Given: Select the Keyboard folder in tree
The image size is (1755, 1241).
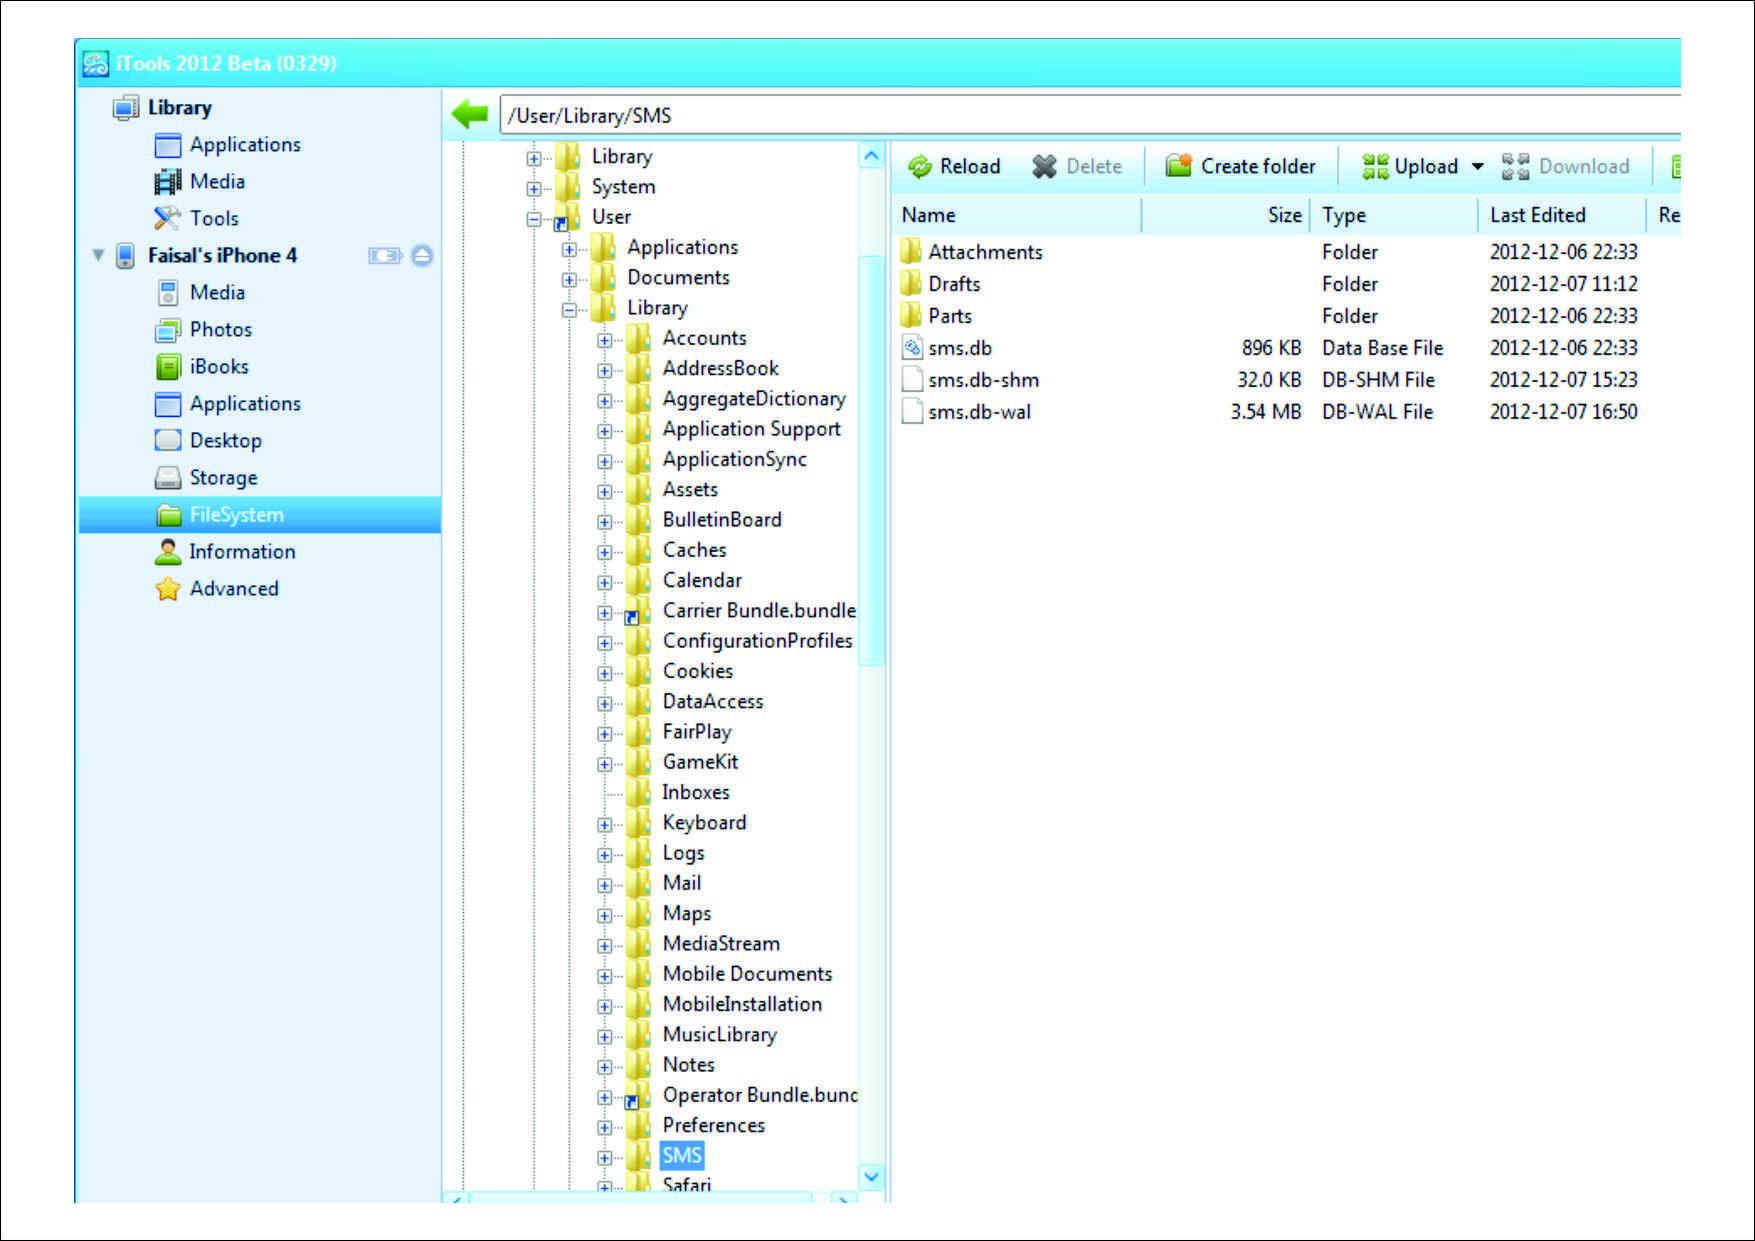Looking at the screenshot, I should click(704, 823).
